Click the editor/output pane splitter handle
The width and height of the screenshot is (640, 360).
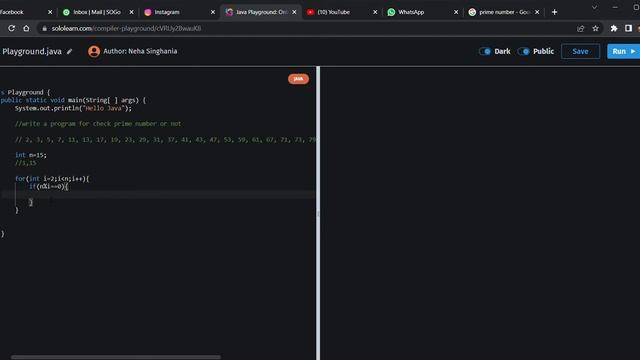[x=318, y=213]
